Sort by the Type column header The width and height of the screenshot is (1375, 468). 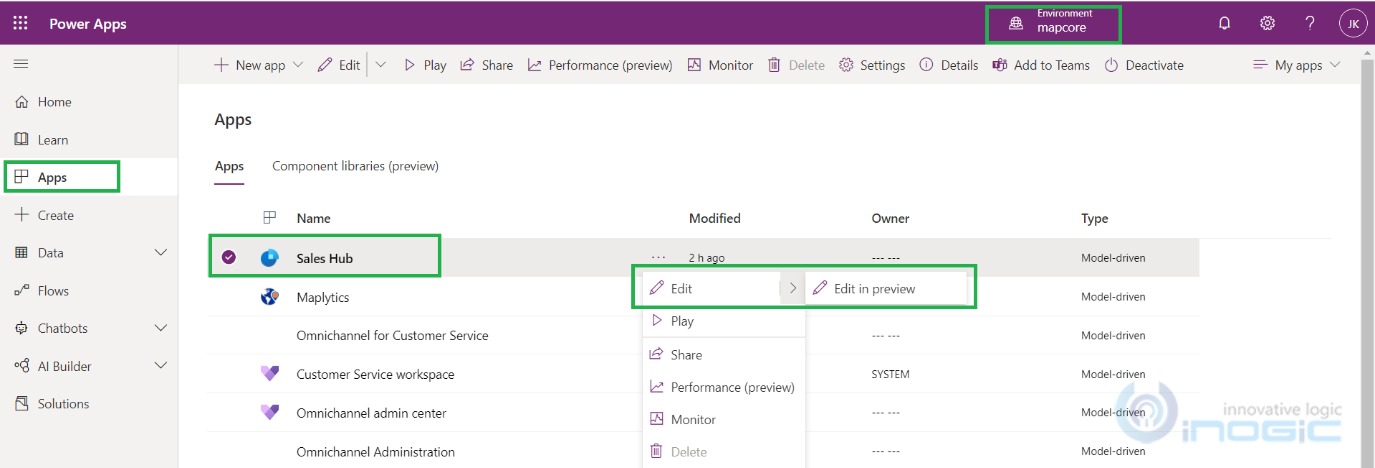point(1095,218)
